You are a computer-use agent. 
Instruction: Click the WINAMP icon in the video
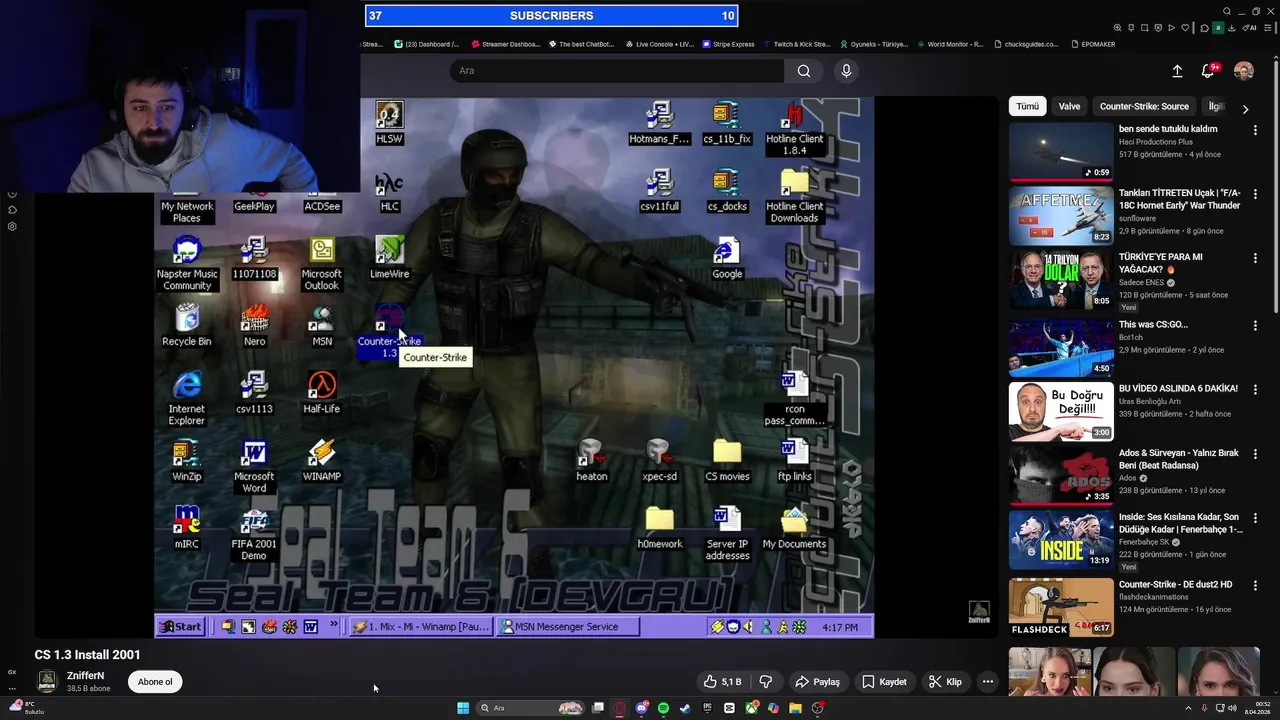(x=321, y=461)
